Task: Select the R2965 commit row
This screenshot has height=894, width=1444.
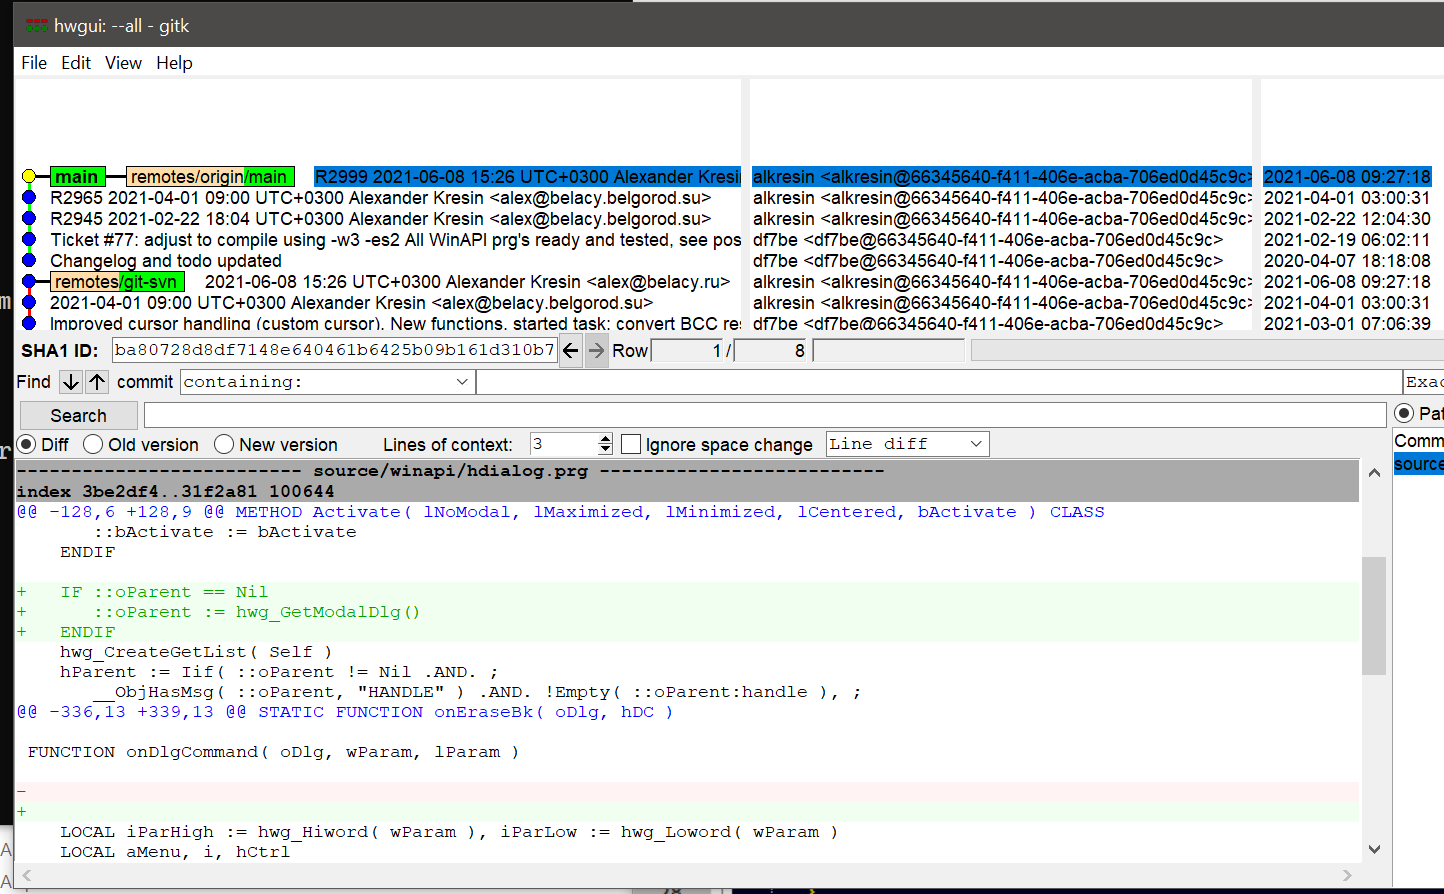Action: (x=380, y=198)
